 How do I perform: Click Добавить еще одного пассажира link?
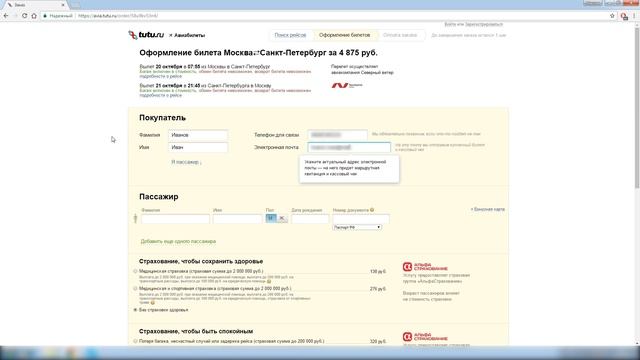tap(178, 241)
